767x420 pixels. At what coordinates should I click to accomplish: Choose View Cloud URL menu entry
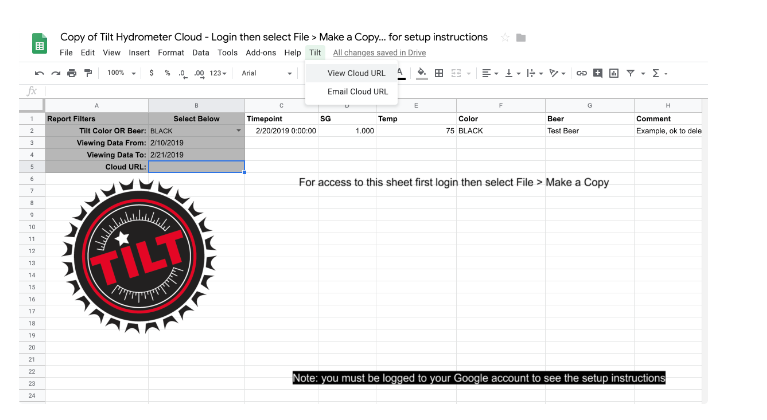[356, 73]
